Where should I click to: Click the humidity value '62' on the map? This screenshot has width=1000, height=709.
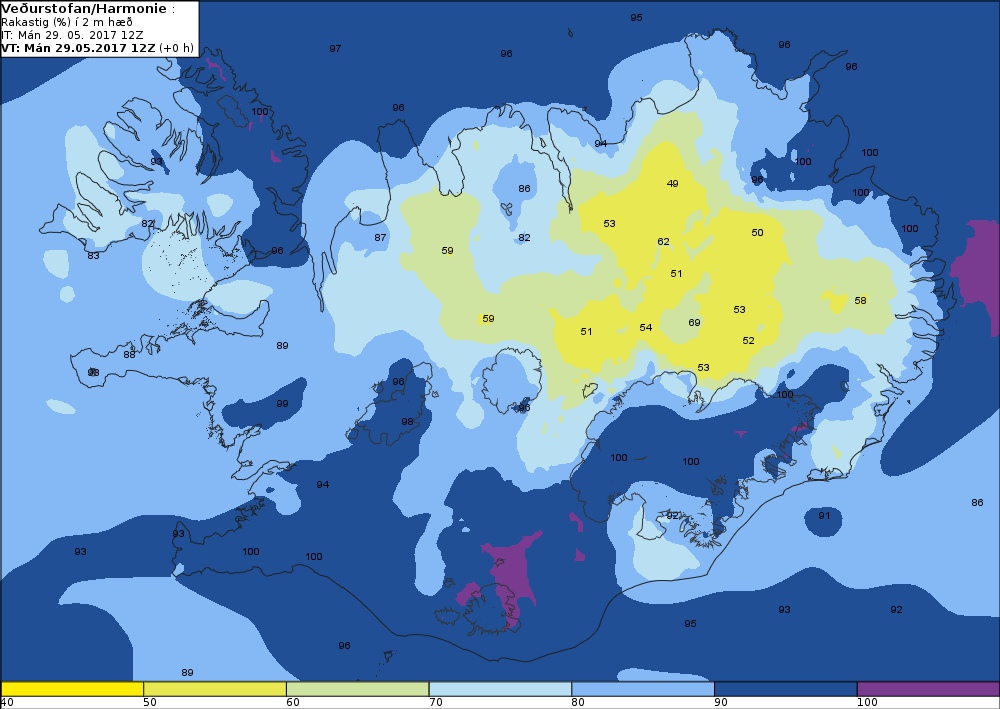tap(663, 242)
